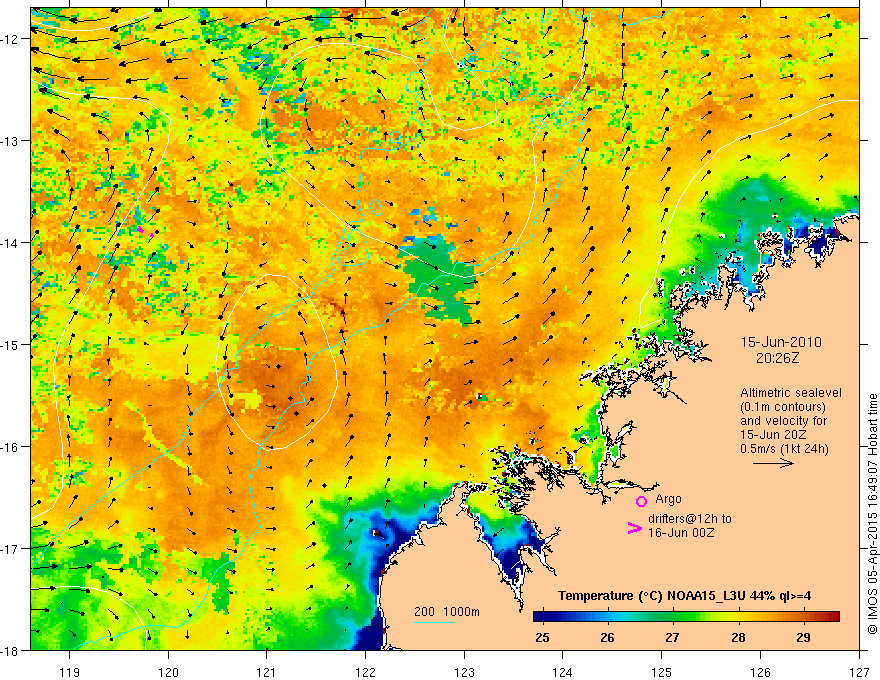Click the latitude axis label -16
Viewport: 880px width, 680px height.
click(11, 447)
